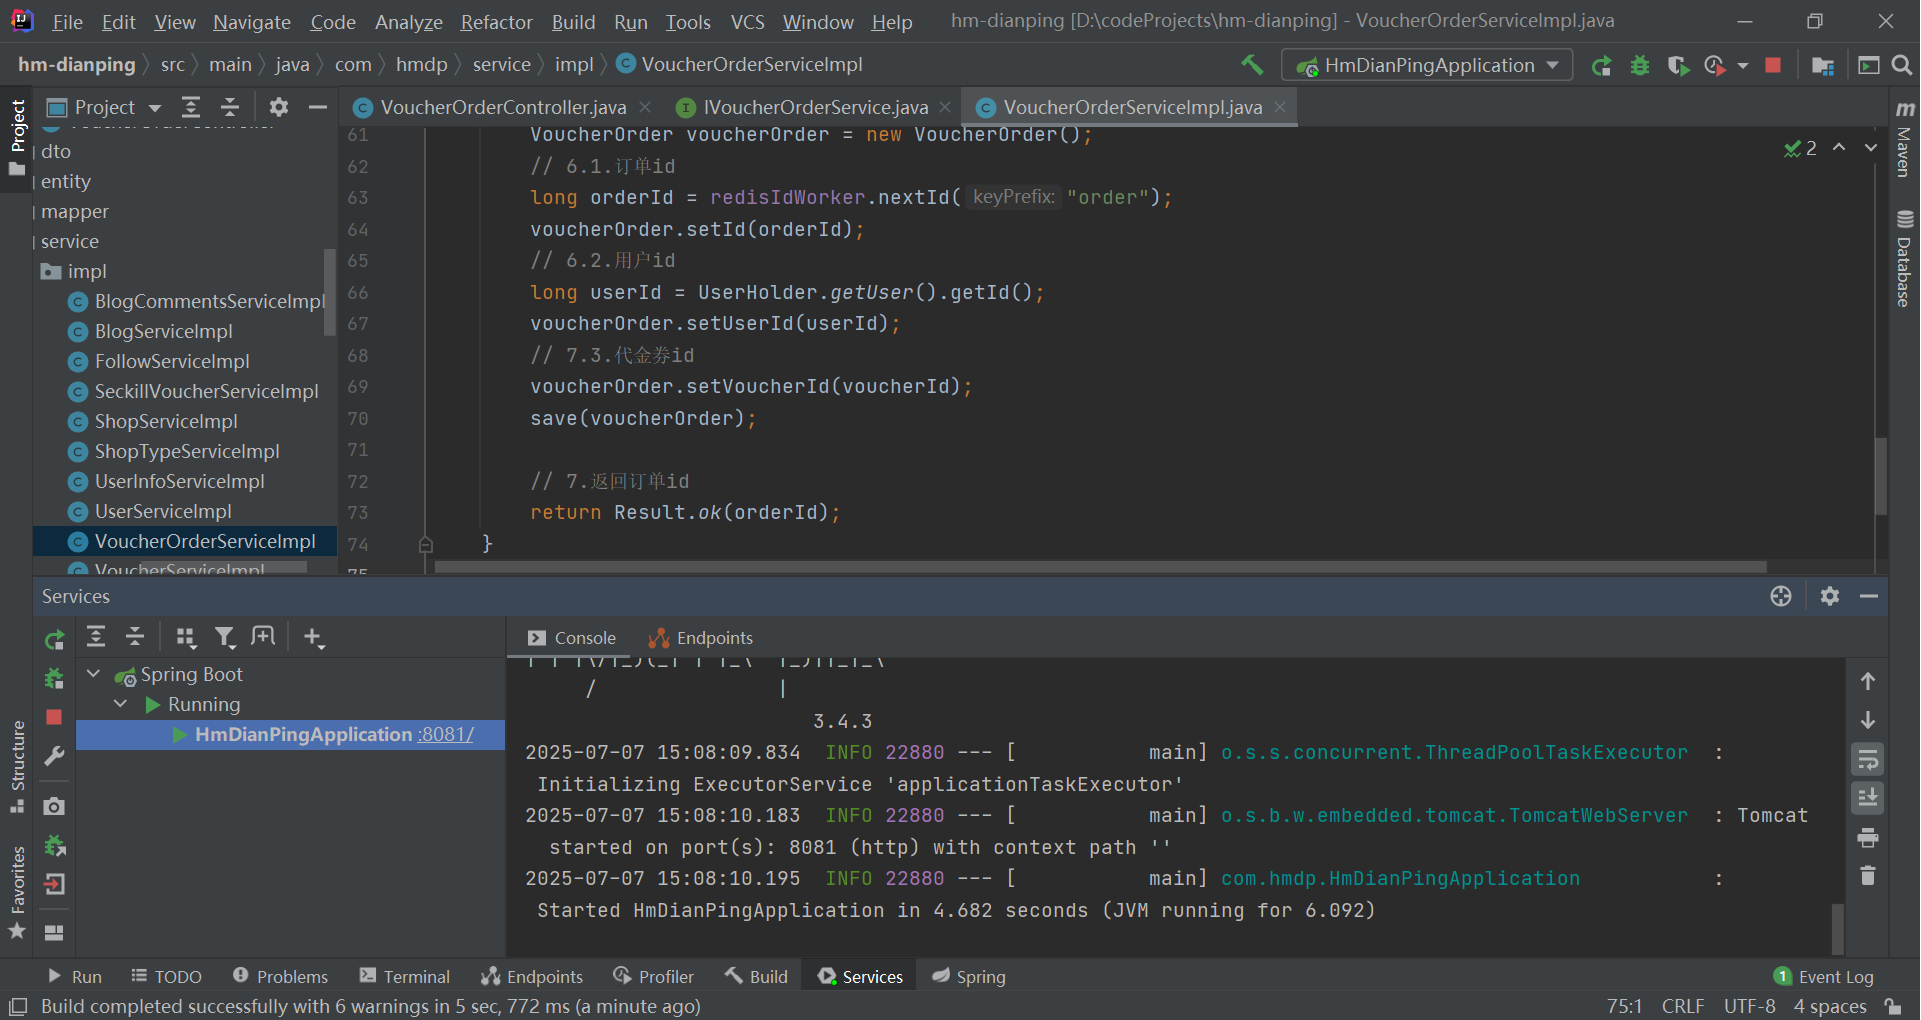Viewport: 1921px width, 1020px height.
Task: Click the console vertical scrollbar
Action: coord(1837,929)
